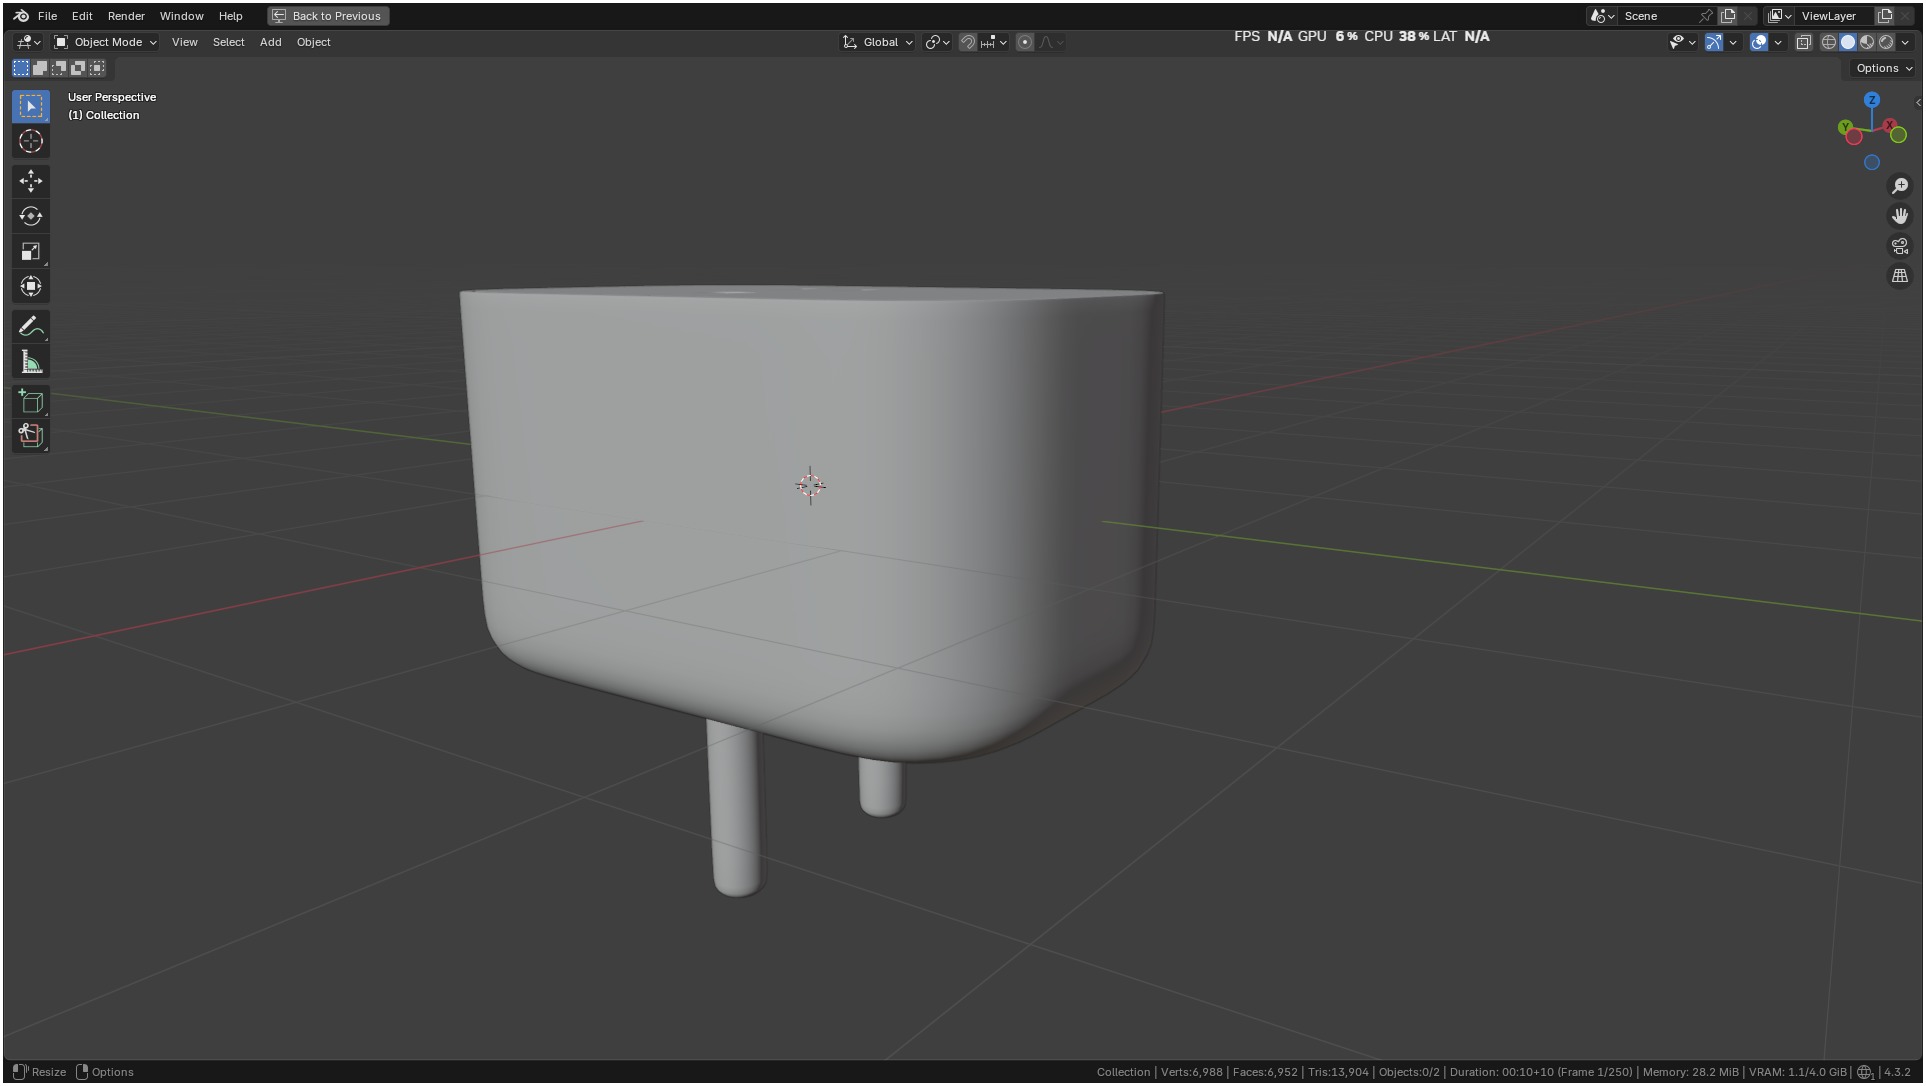Open the snapping options dropdown

tap(994, 42)
